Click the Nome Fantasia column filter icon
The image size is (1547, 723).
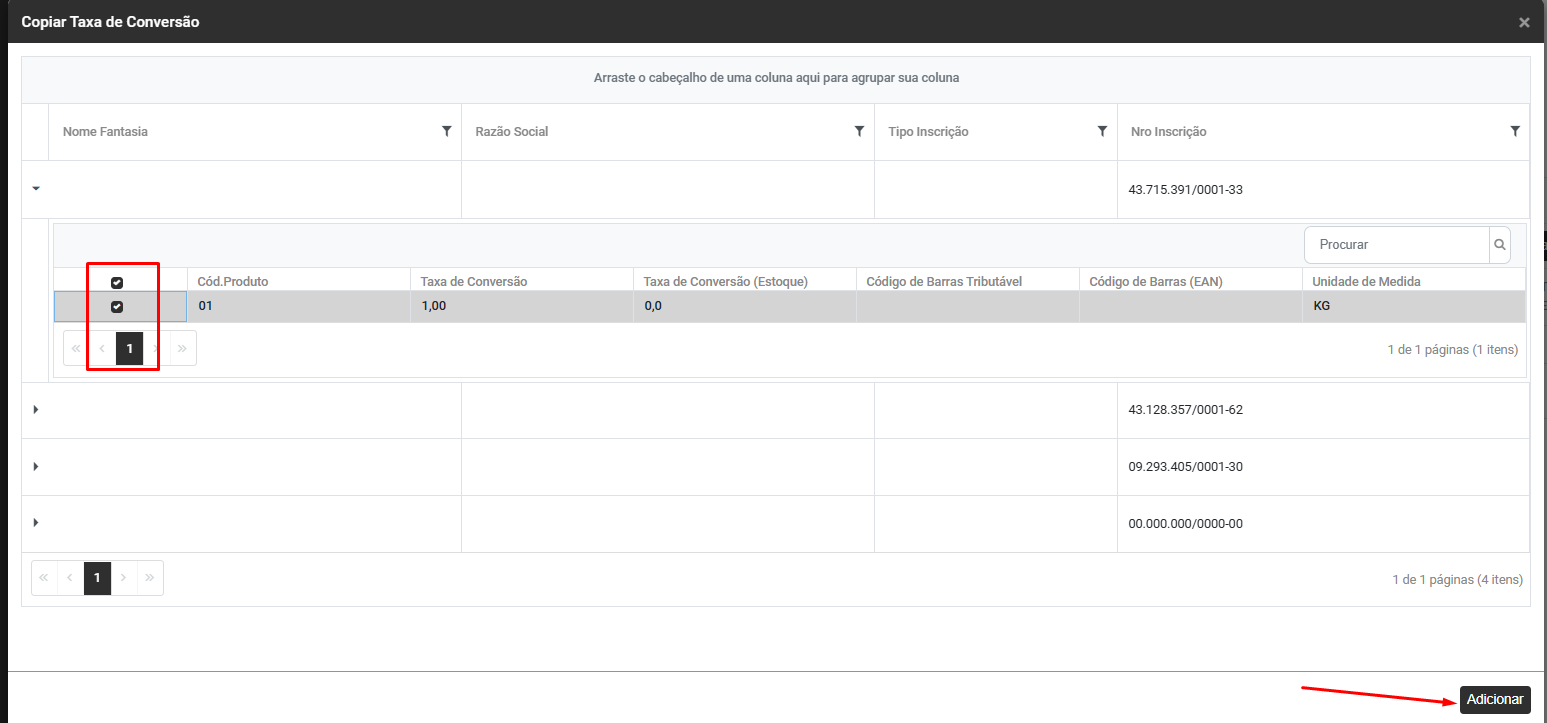(446, 131)
